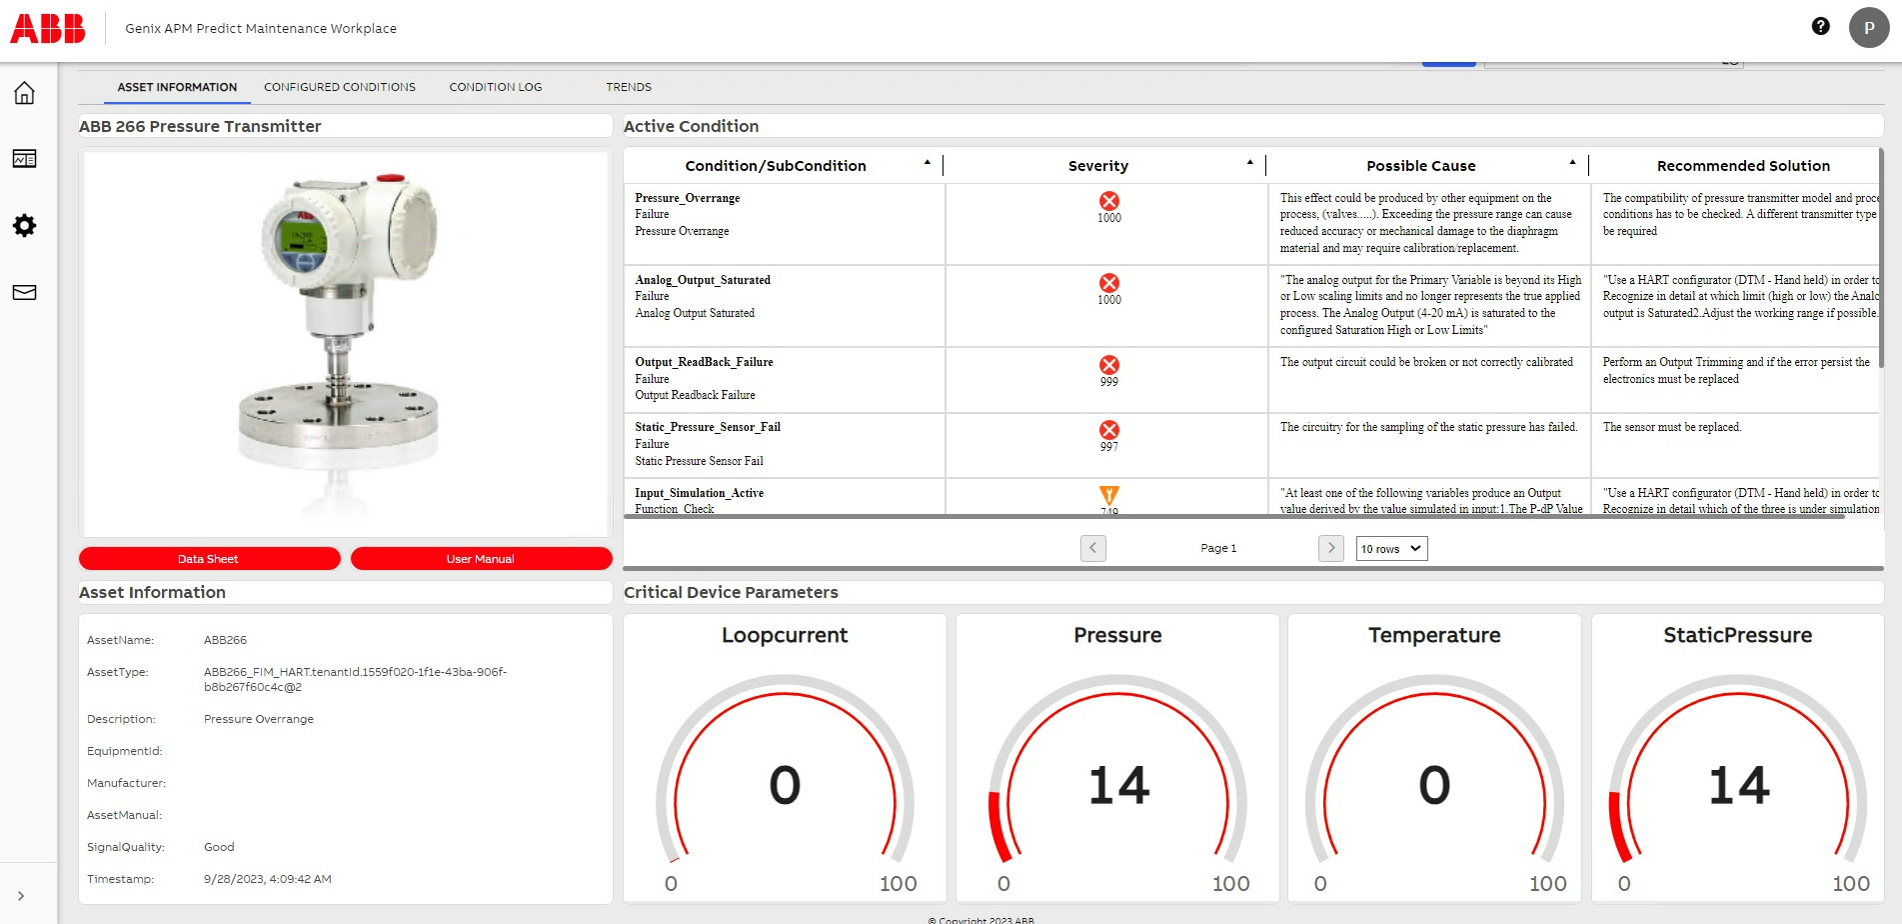Switch to Configured Conditions tab
Image resolution: width=1902 pixels, height=924 pixels.
(x=339, y=87)
